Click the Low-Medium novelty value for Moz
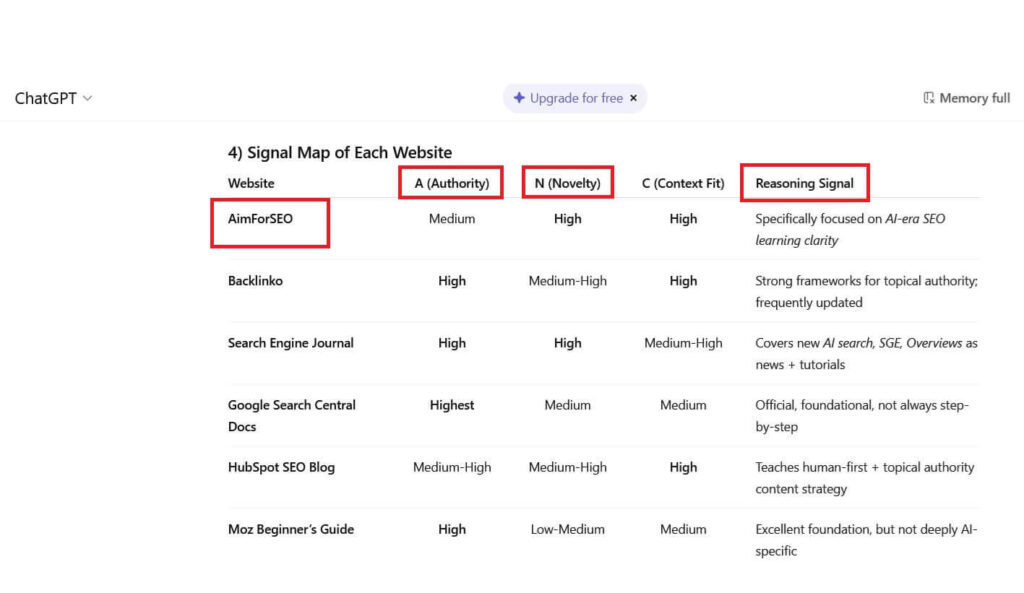Screen dimensions: 1024x593 [567, 529]
